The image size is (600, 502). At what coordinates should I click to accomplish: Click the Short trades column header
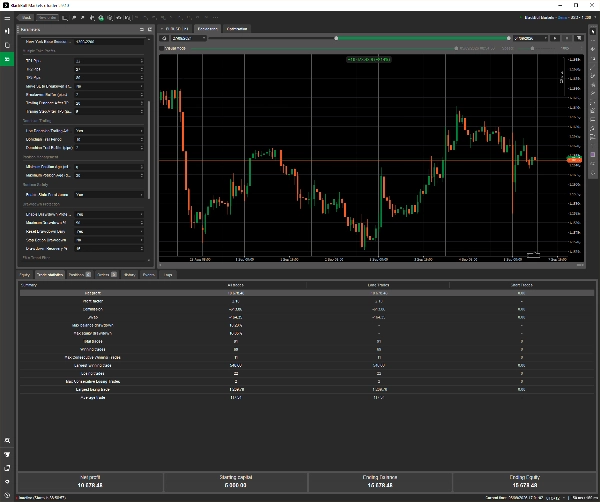(522, 285)
